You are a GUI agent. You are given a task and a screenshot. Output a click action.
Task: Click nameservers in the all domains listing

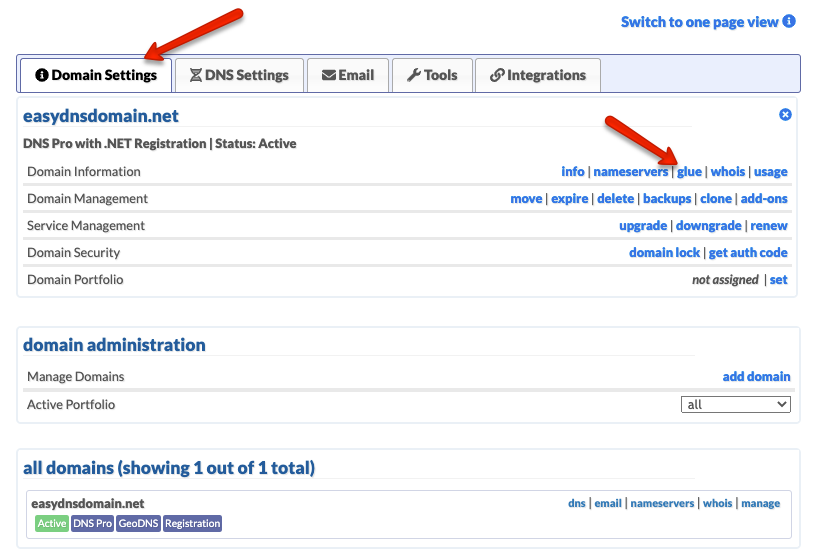[662, 503]
